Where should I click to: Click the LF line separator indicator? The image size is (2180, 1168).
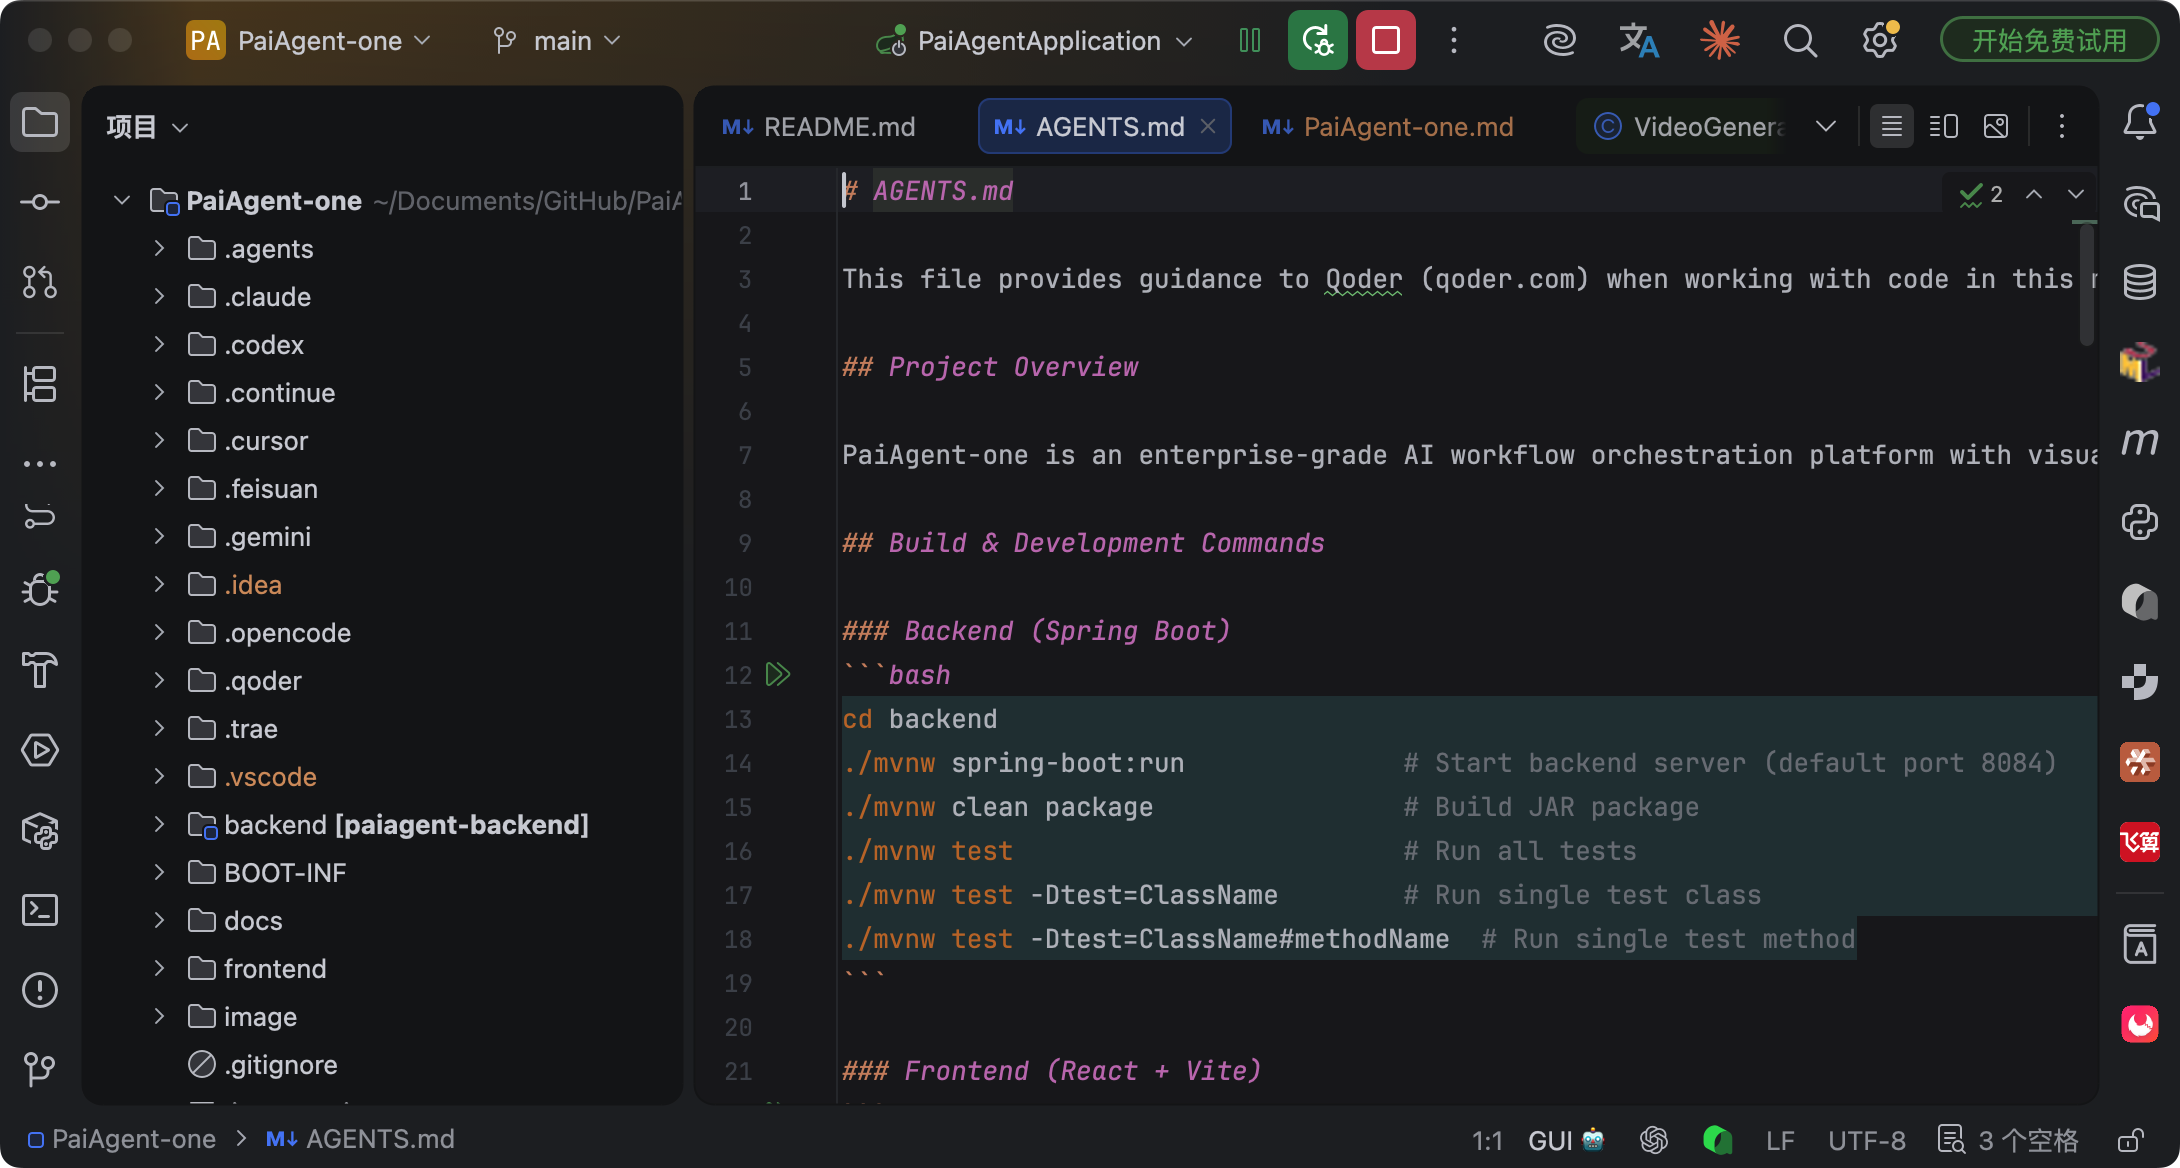1780,1140
